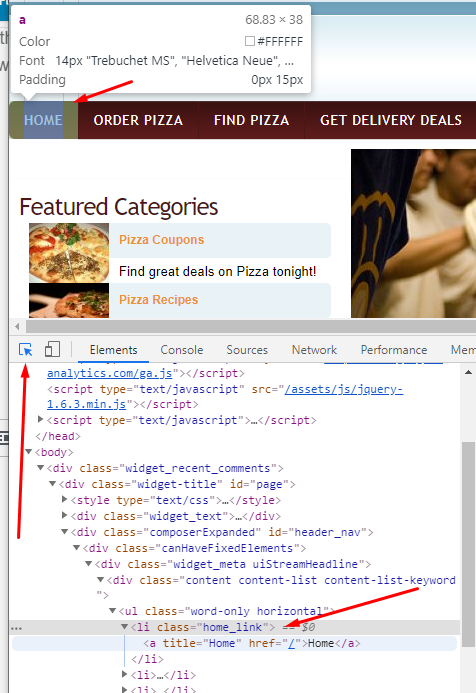This screenshot has width=476, height=693.
Task: Open the ORDER PIZZA menu item
Action: (x=138, y=120)
